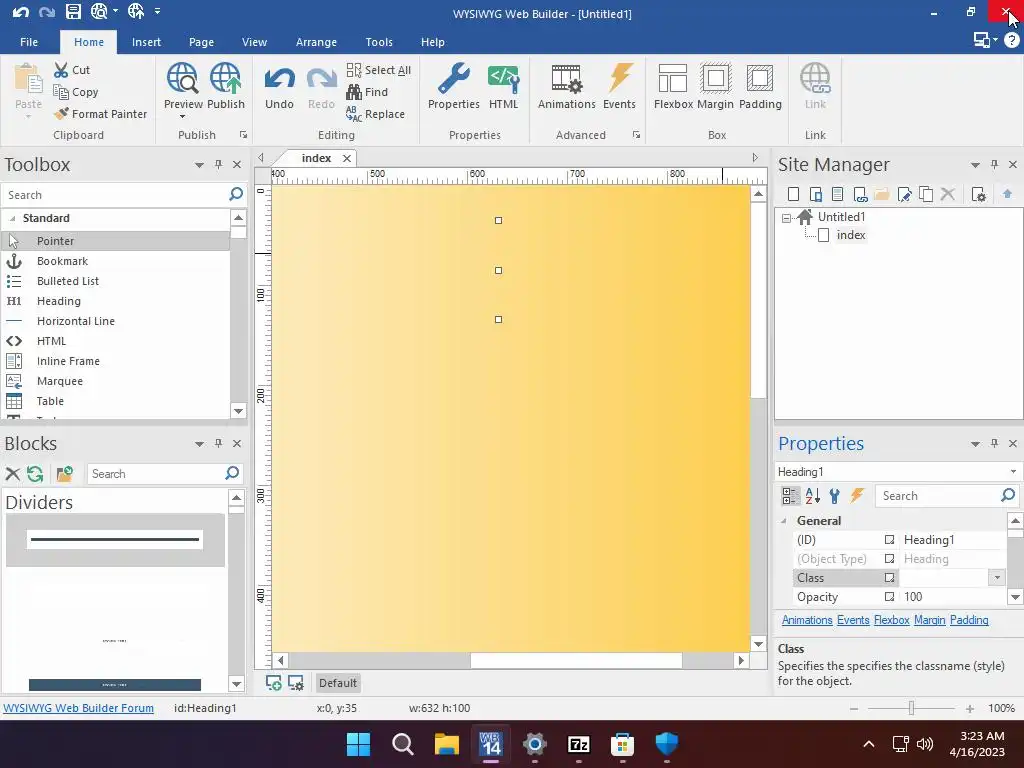This screenshot has height=768, width=1024.
Task: Click the refresh icon in Blocks panel
Action: pos(35,473)
